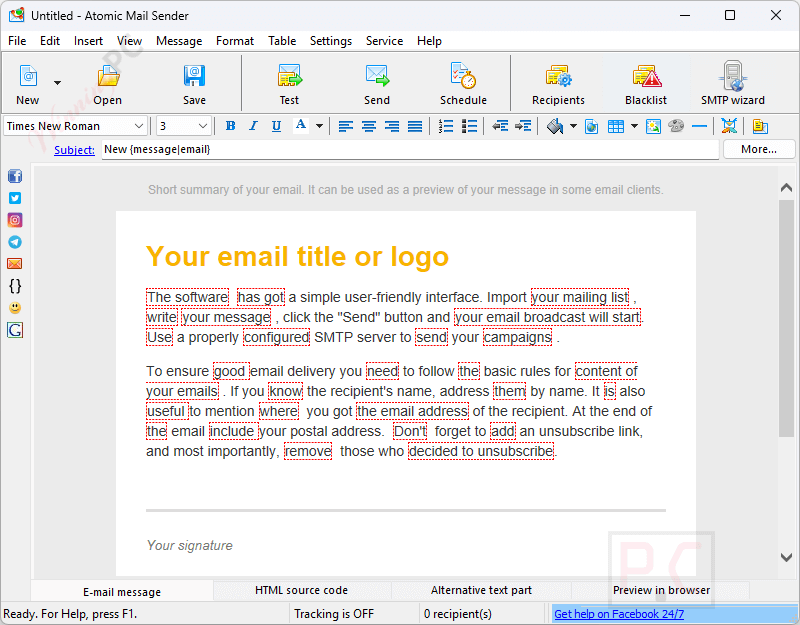This screenshot has width=800, height=625.
Task: Click into the Subject input field
Action: (410, 149)
